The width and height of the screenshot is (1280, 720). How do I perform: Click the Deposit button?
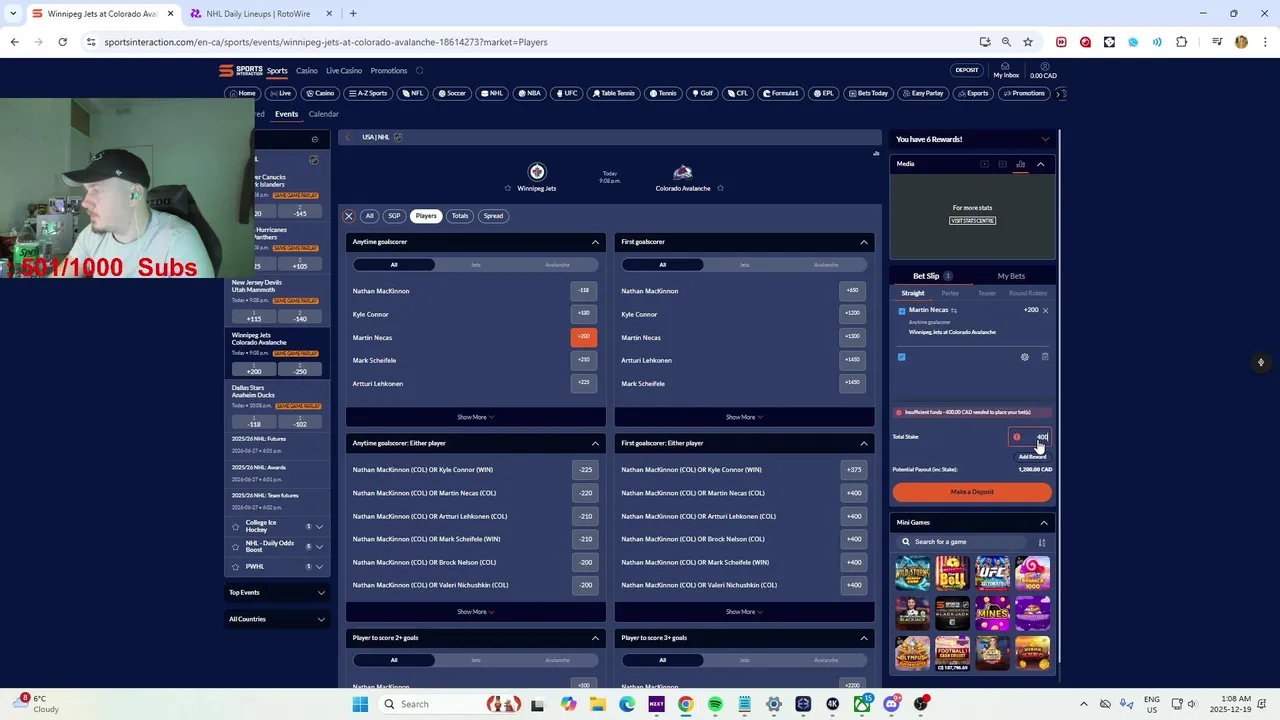(967, 71)
